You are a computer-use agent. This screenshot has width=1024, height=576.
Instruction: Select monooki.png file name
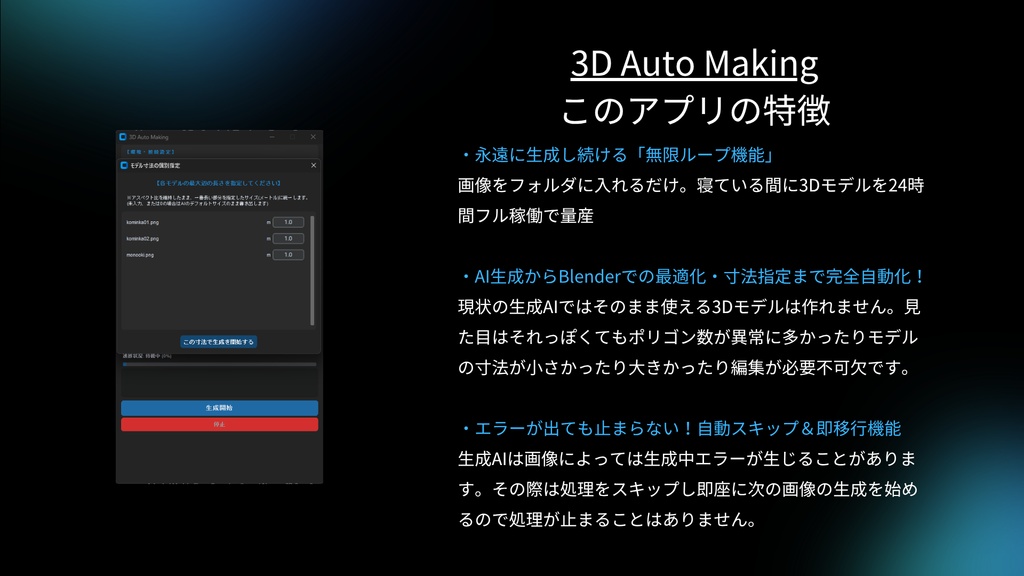pyautogui.click(x=140, y=255)
